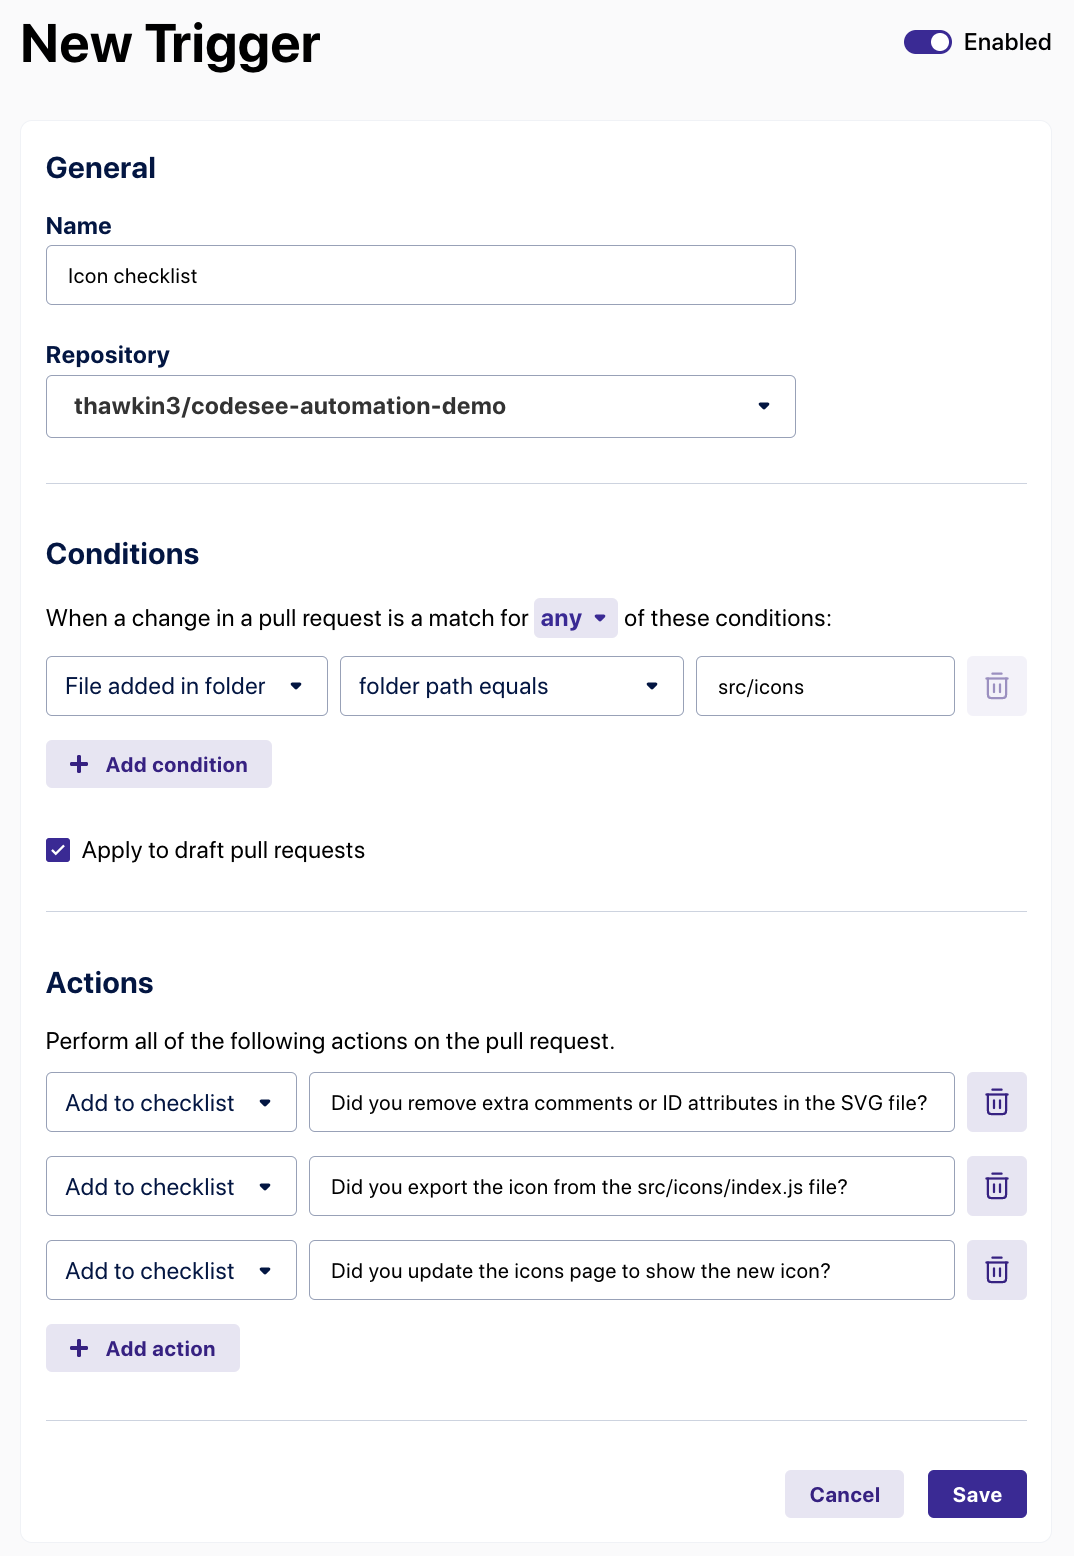Open the Repository dropdown
The height and width of the screenshot is (1556, 1074).
[x=420, y=406]
